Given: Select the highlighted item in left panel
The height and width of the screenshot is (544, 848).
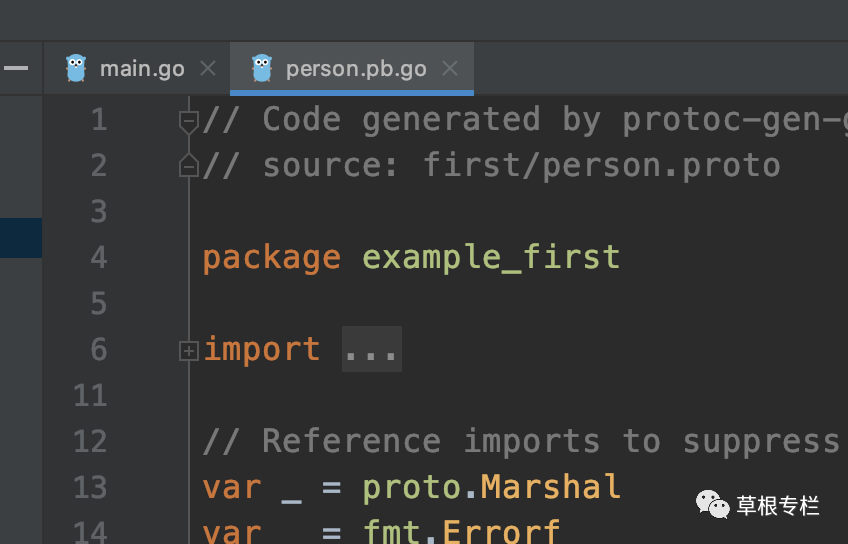Looking at the screenshot, I should 21,238.
